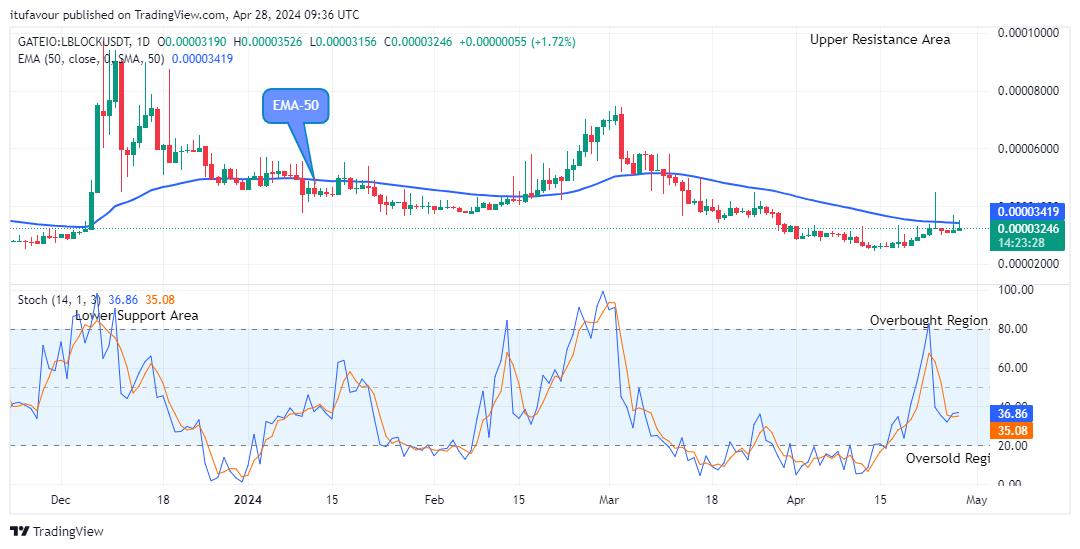1080x549 pixels.
Task: Click the Dec marker on time axis
Action: 61,500
